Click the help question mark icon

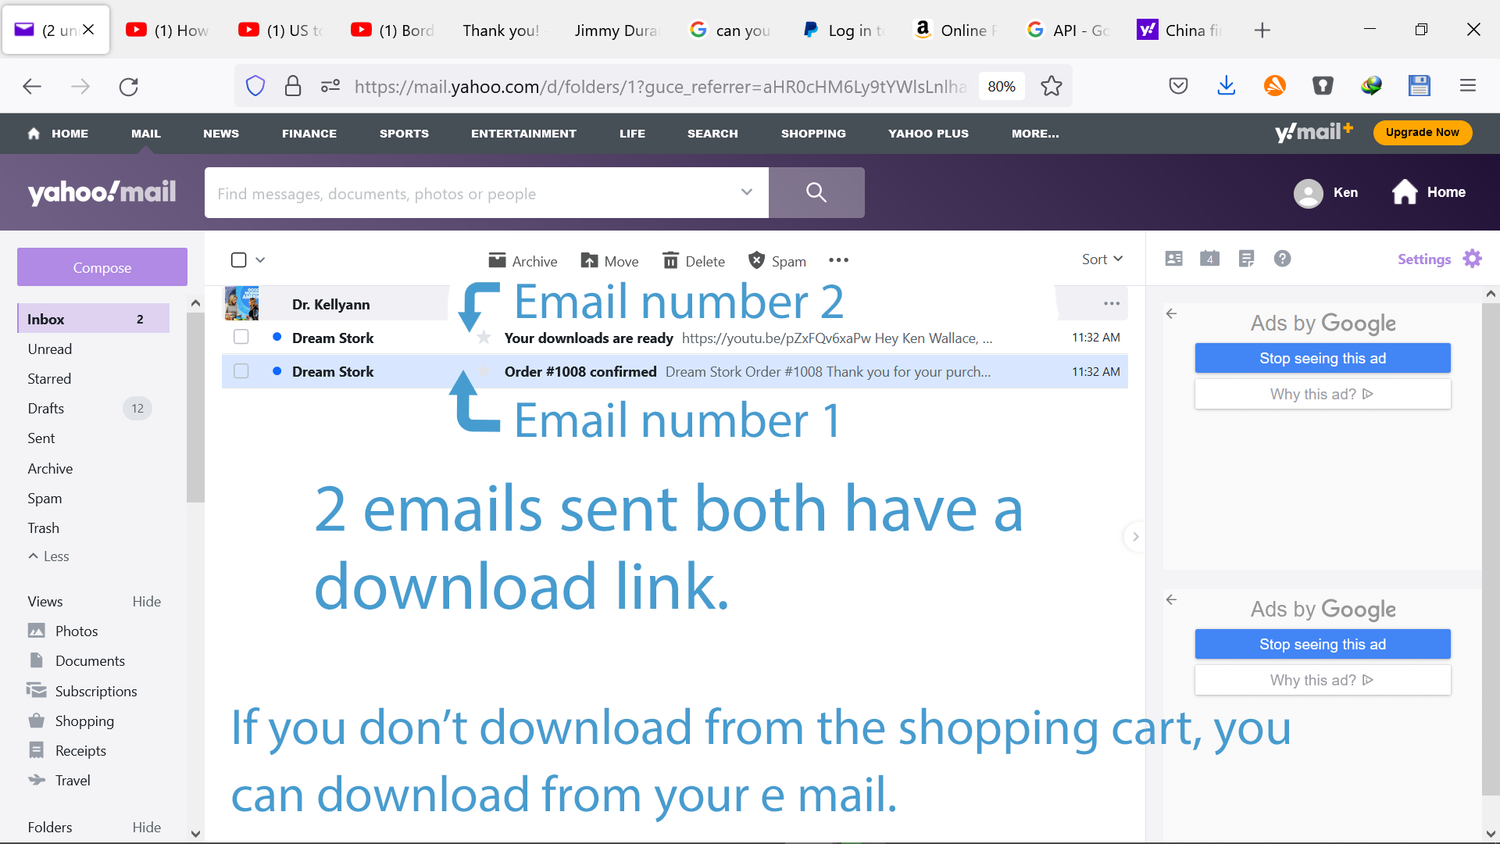pyautogui.click(x=1282, y=259)
